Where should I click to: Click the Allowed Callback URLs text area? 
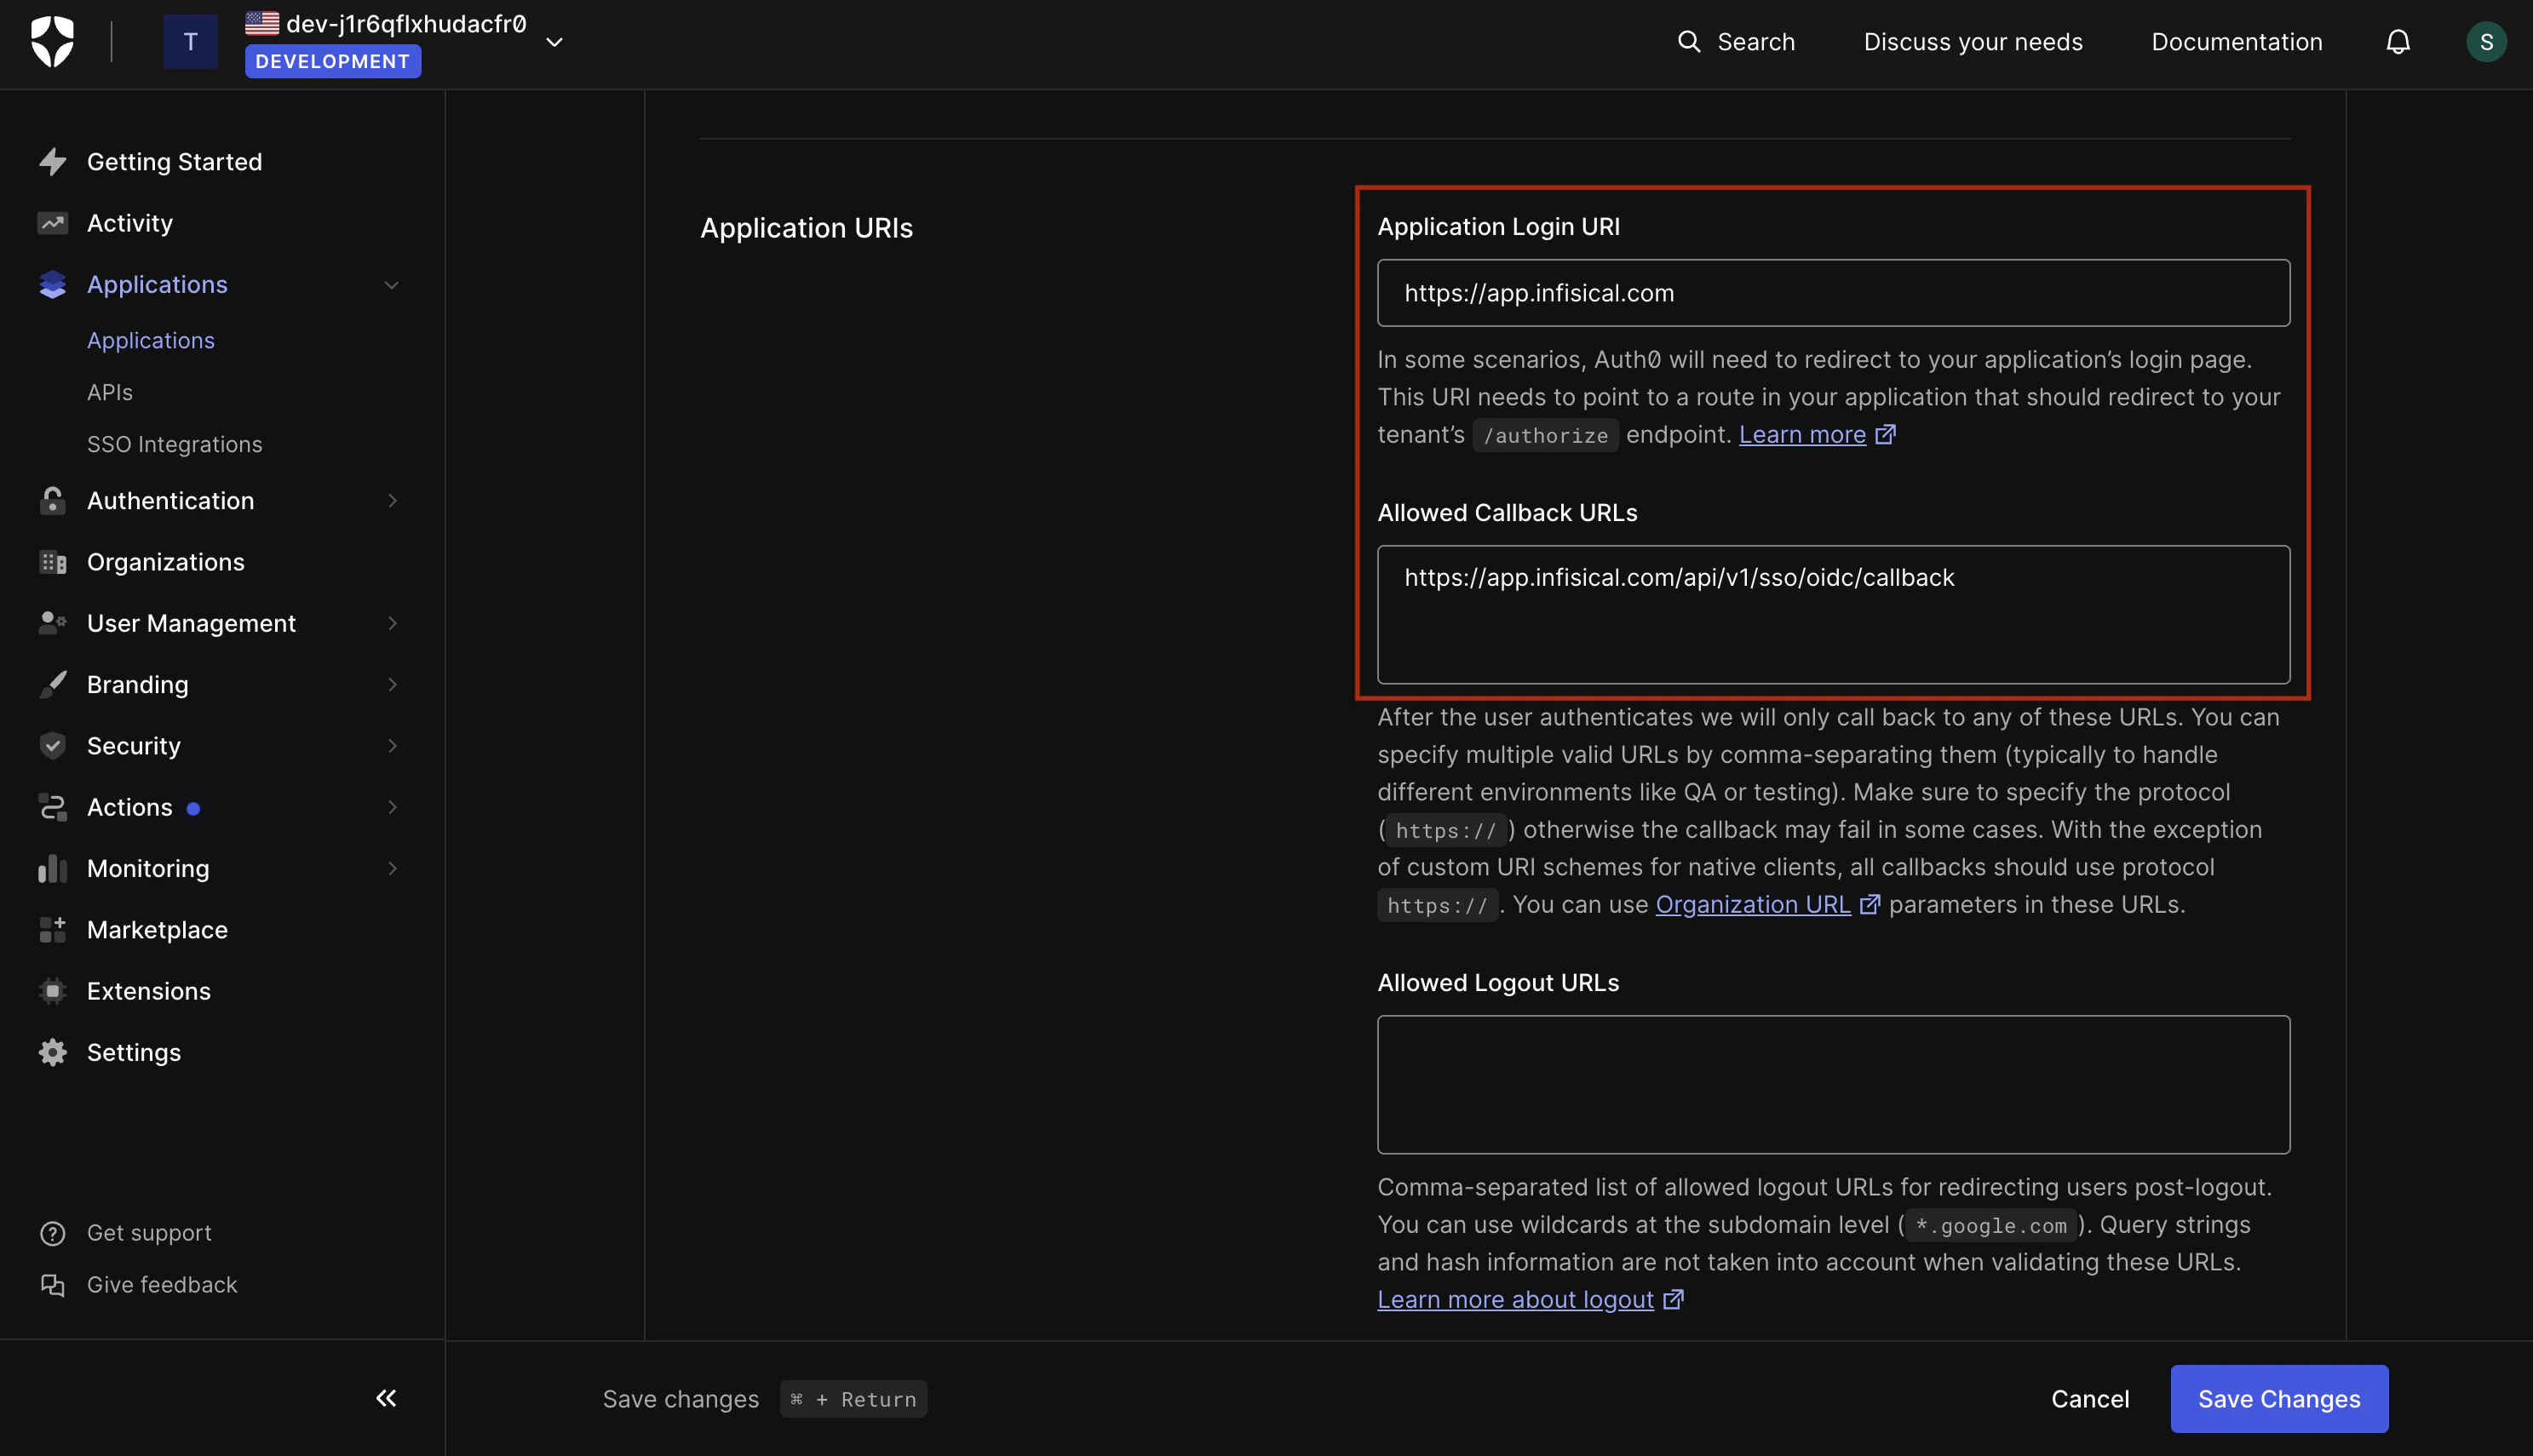point(1833,614)
